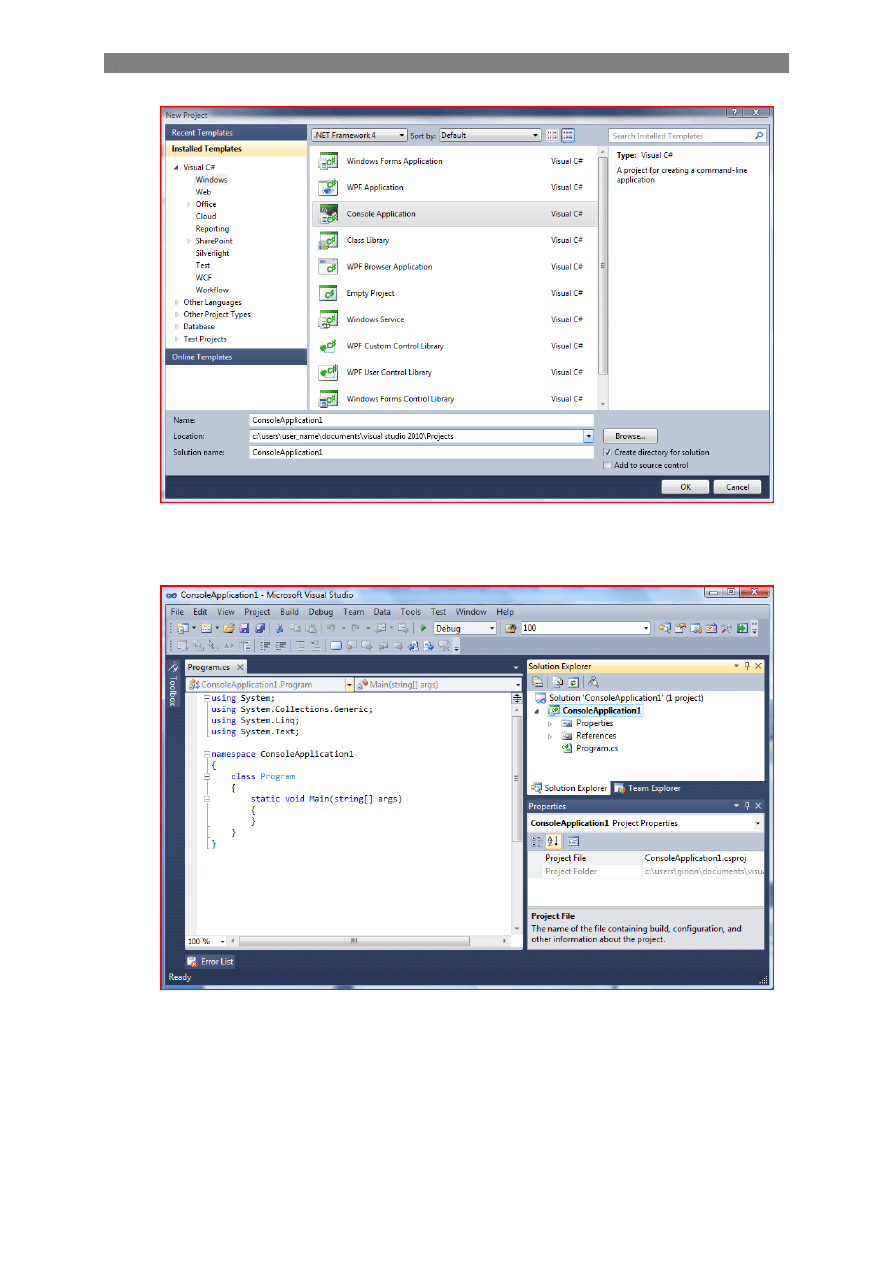This screenshot has width=893, height=1263.
Task: Enable Add to source control checkbox
Action: coord(608,465)
